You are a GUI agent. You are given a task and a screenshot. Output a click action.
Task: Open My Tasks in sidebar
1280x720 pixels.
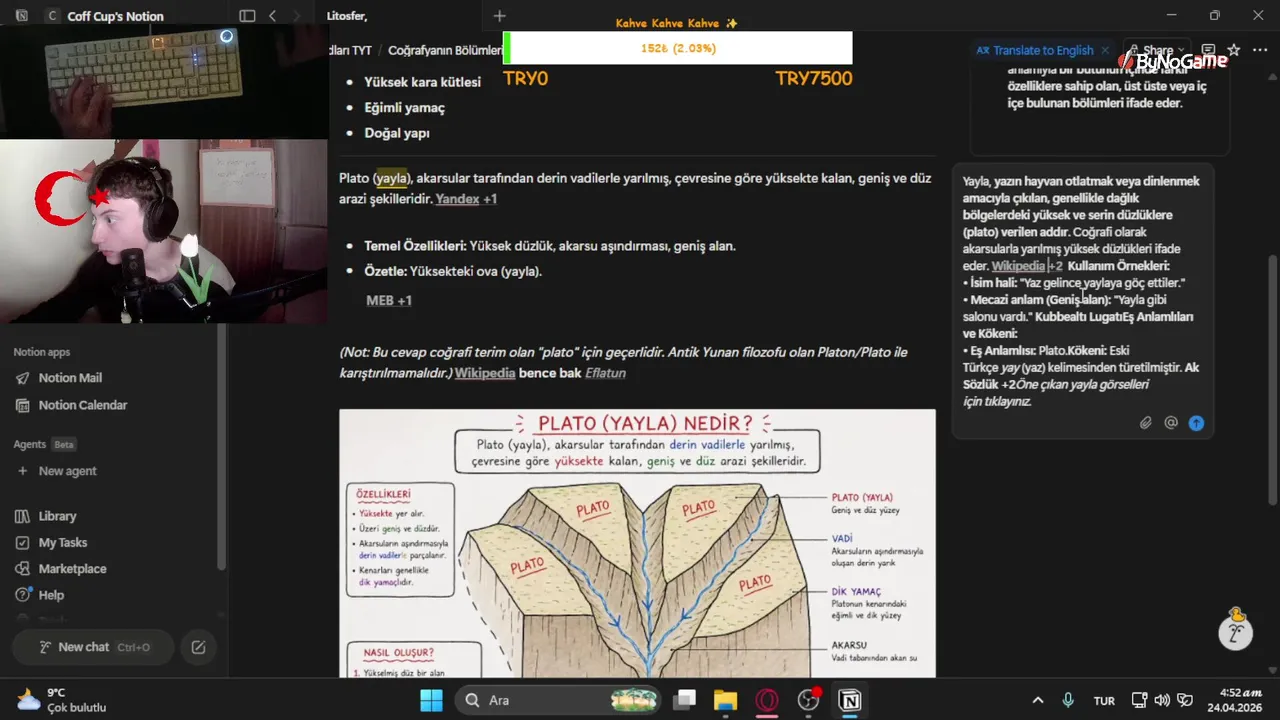pyautogui.click(x=63, y=542)
